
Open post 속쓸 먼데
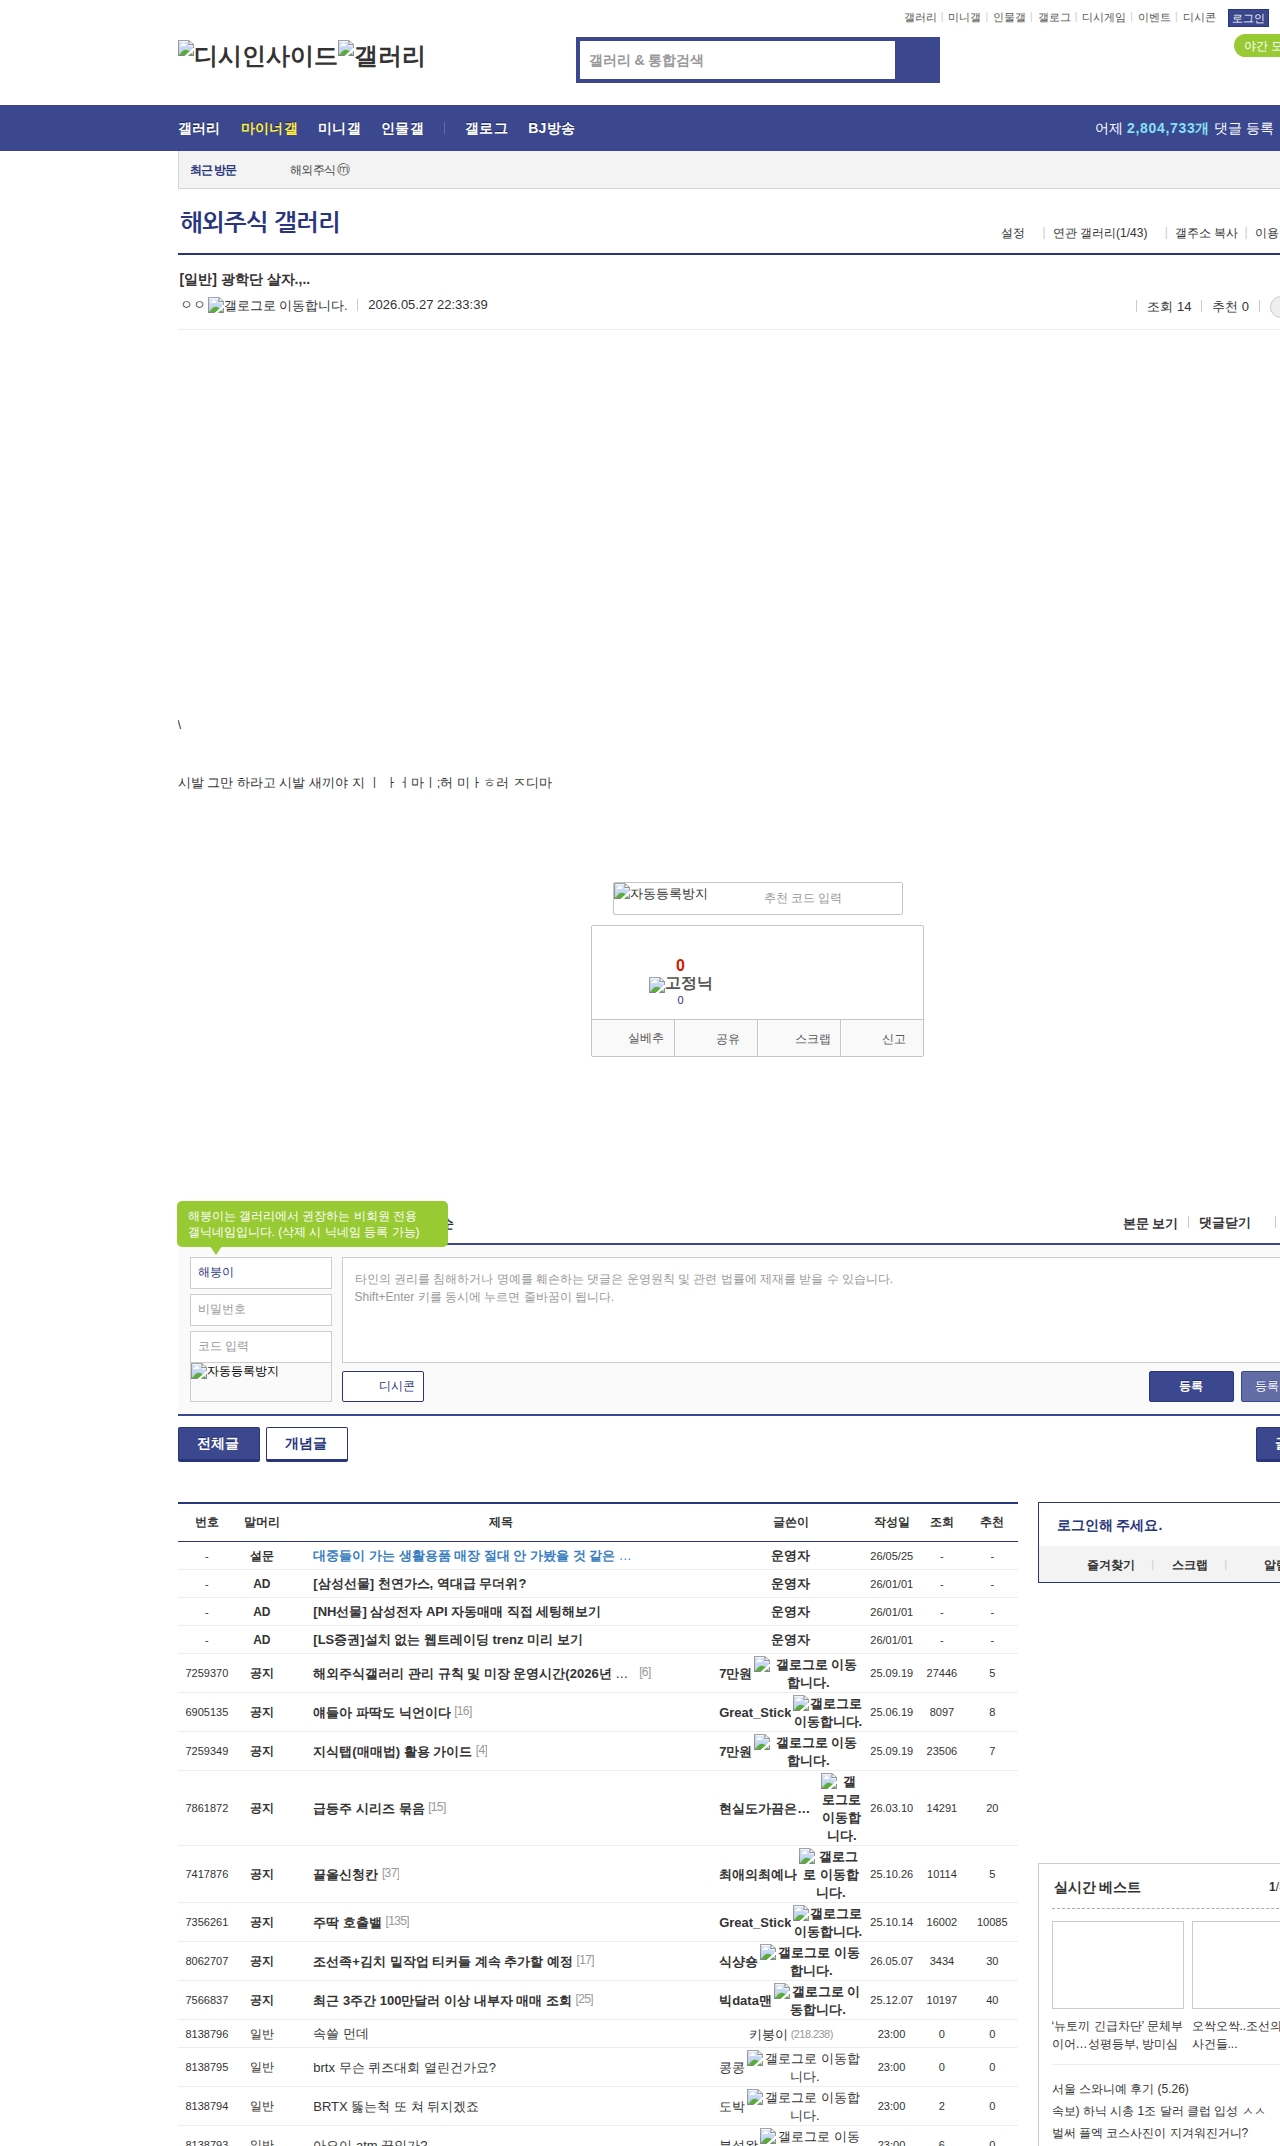point(341,2034)
